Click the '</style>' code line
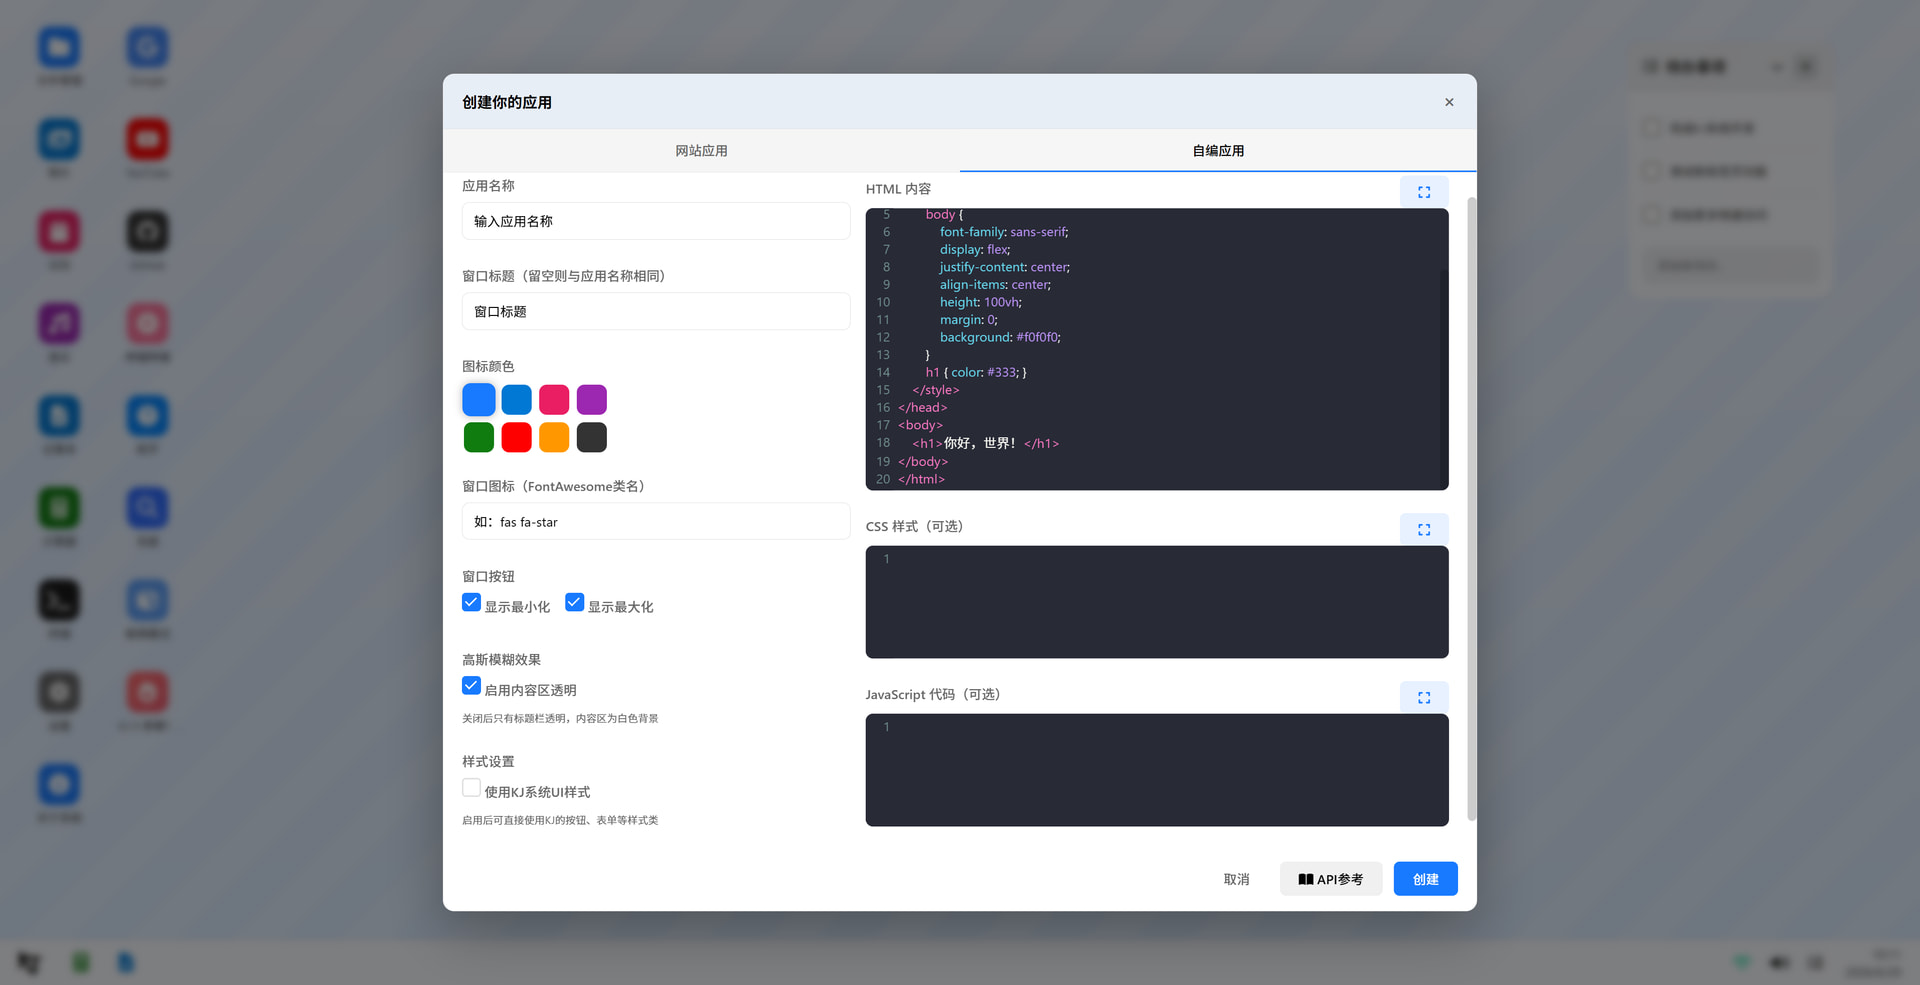 936,390
